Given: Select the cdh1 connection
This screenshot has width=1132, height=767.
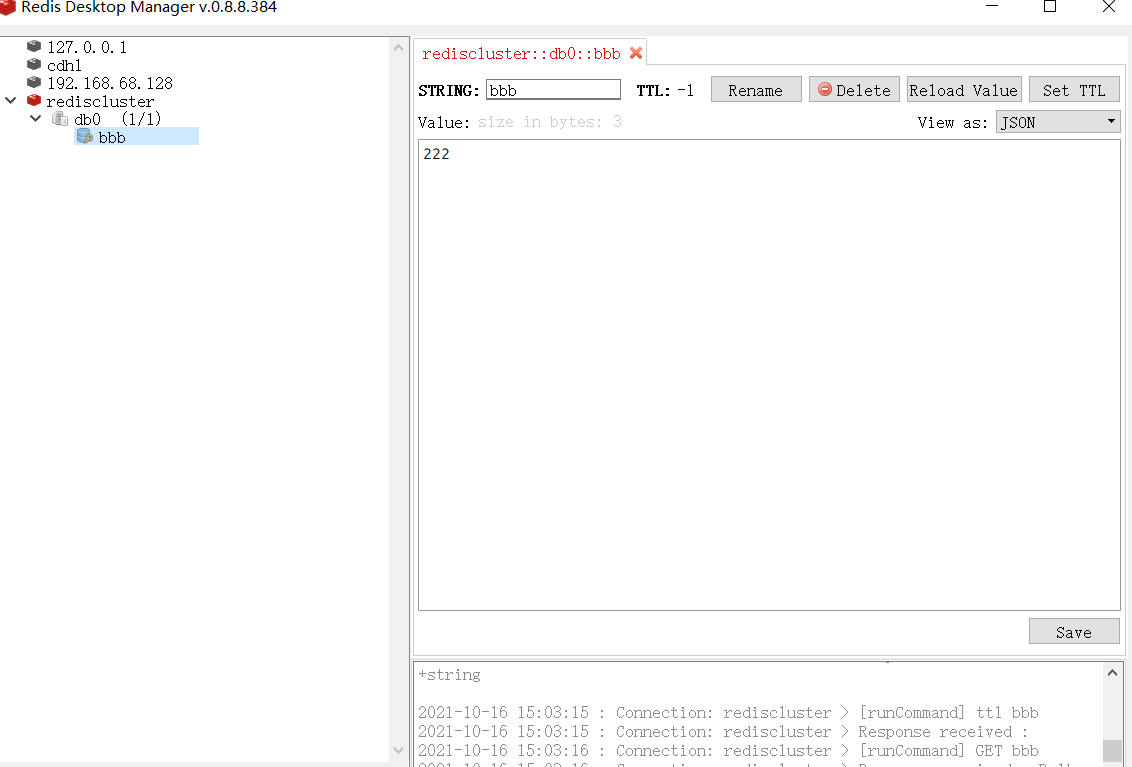Looking at the screenshot, I should point(64,65).
